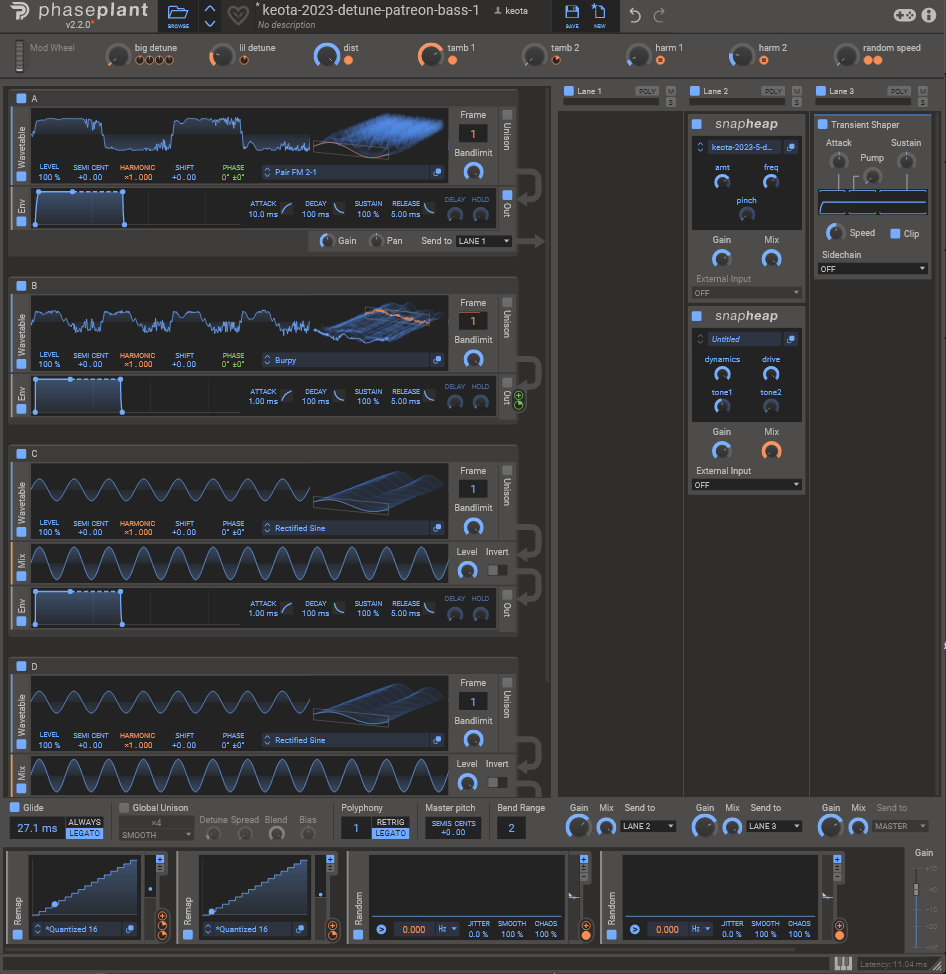Click the dist macro knob
This screenshot has width=946, height=974.
point(326,55)
